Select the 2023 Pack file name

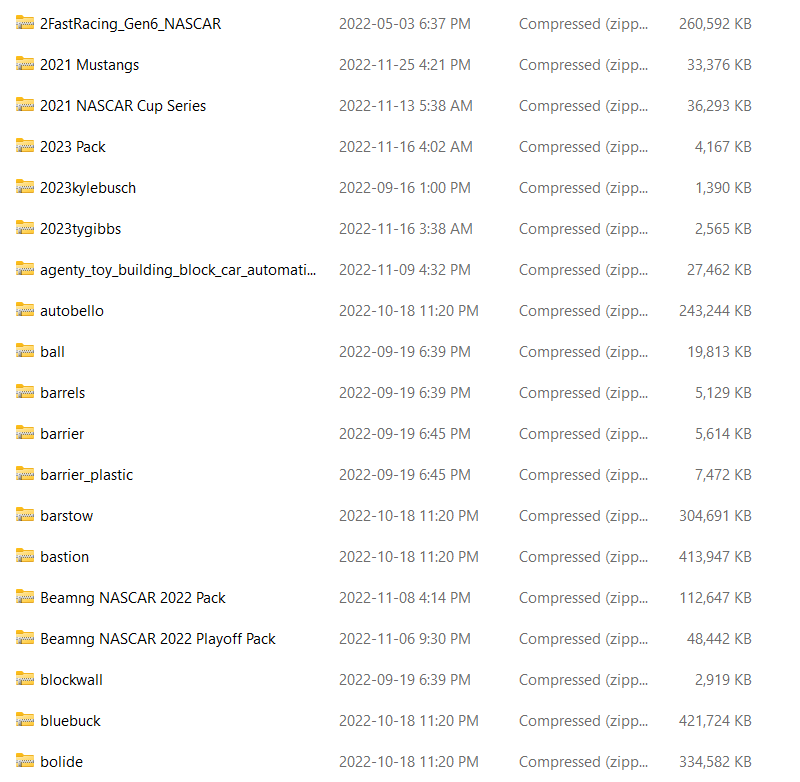click(x=72, y=147)
